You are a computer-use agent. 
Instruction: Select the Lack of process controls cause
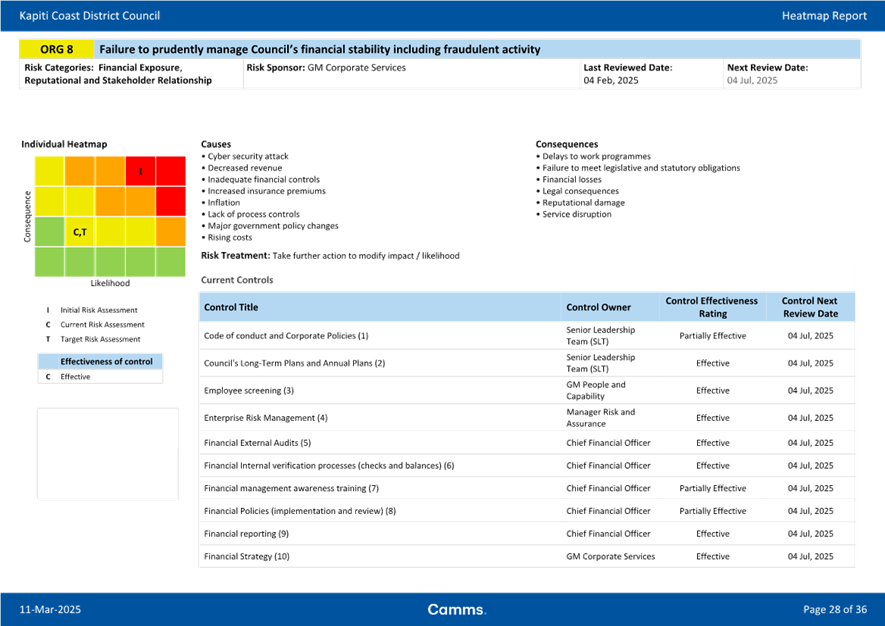(x=253, y=214)
